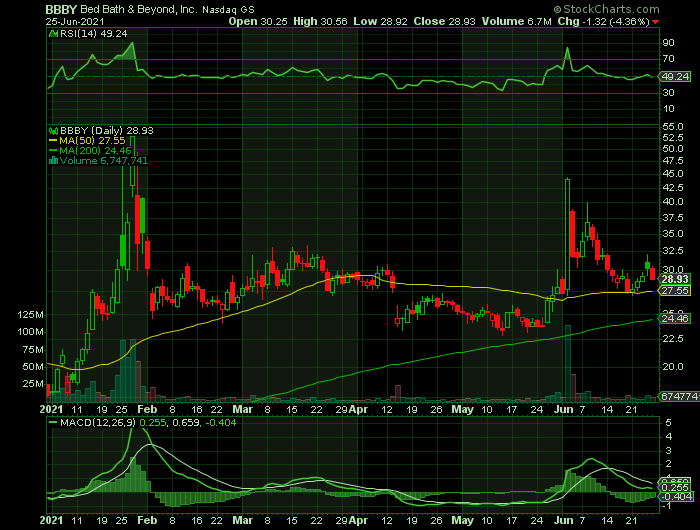Click the 6747741 volume tag on the right axis
700x530 pixels.
(679, 396)
